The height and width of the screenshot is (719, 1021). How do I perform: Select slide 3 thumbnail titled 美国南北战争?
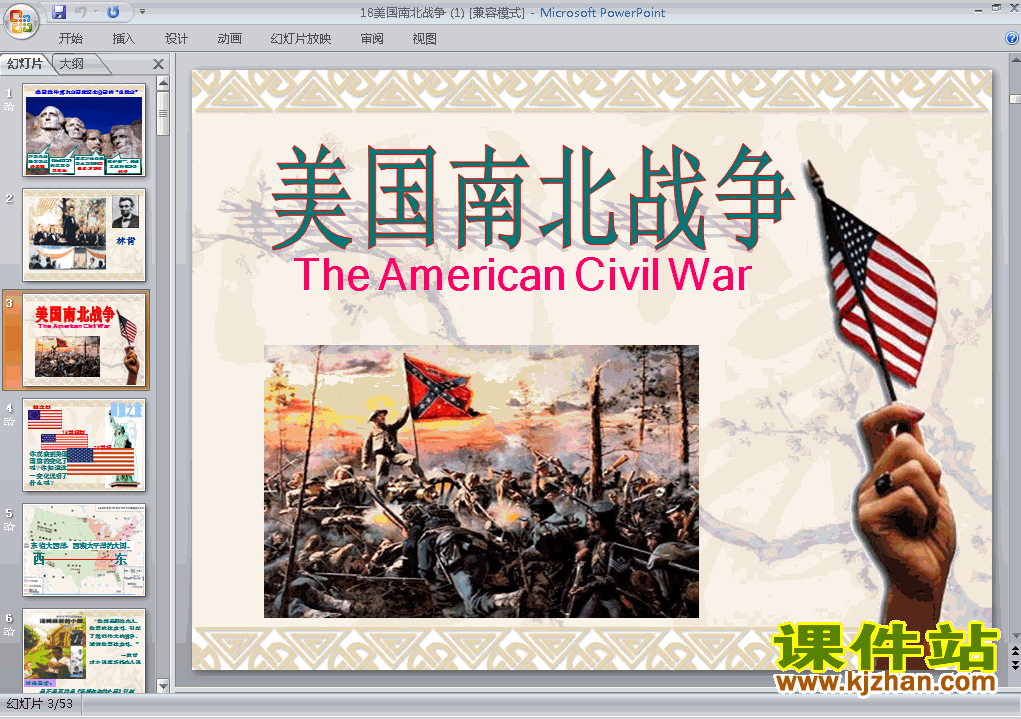click(x=84, y=340)
